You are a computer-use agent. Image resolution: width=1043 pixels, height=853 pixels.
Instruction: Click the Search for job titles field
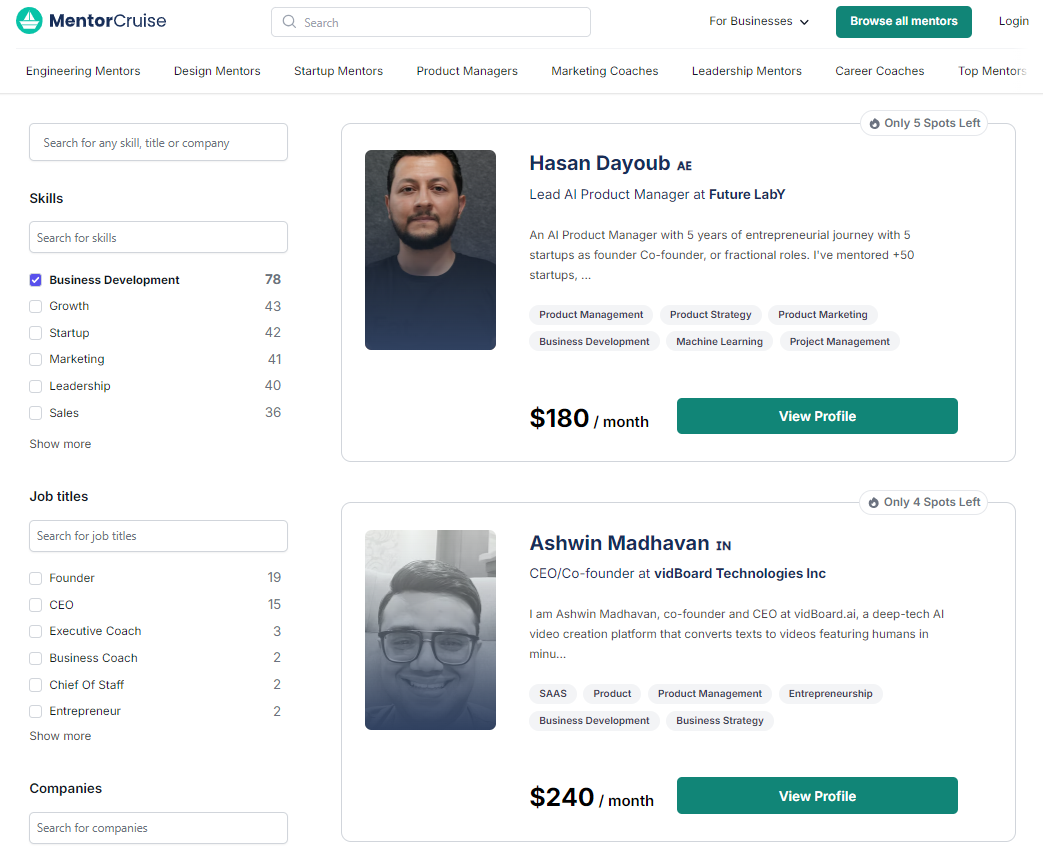(158, 536)
